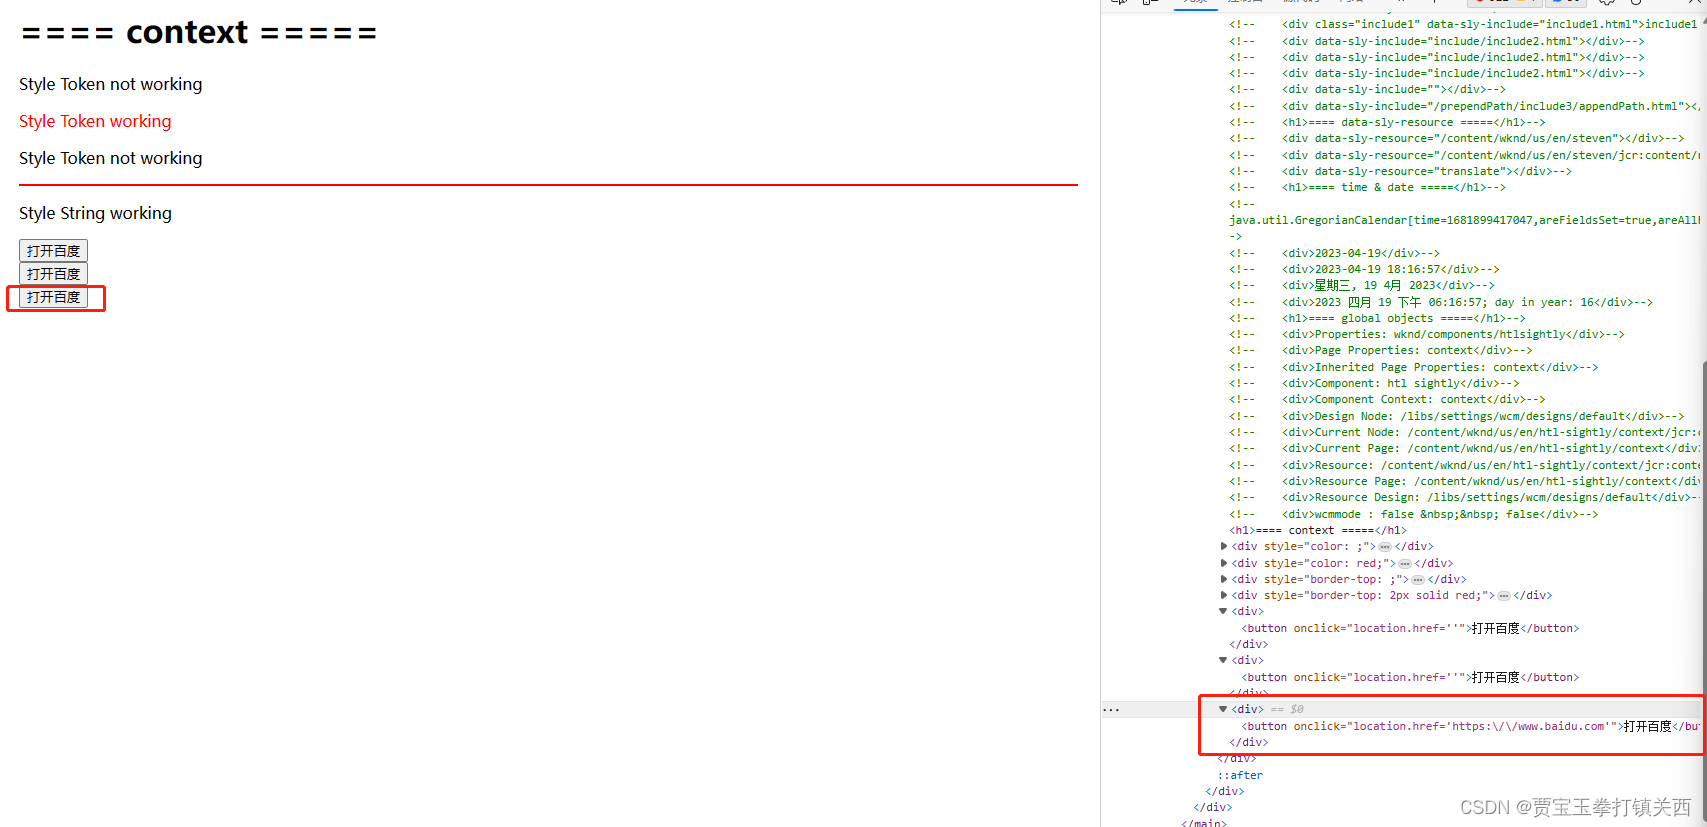Screen dimensions: 1707x827
Task: Click ellipsis badge in the color: ; div row
Action: coord(1385,547)
